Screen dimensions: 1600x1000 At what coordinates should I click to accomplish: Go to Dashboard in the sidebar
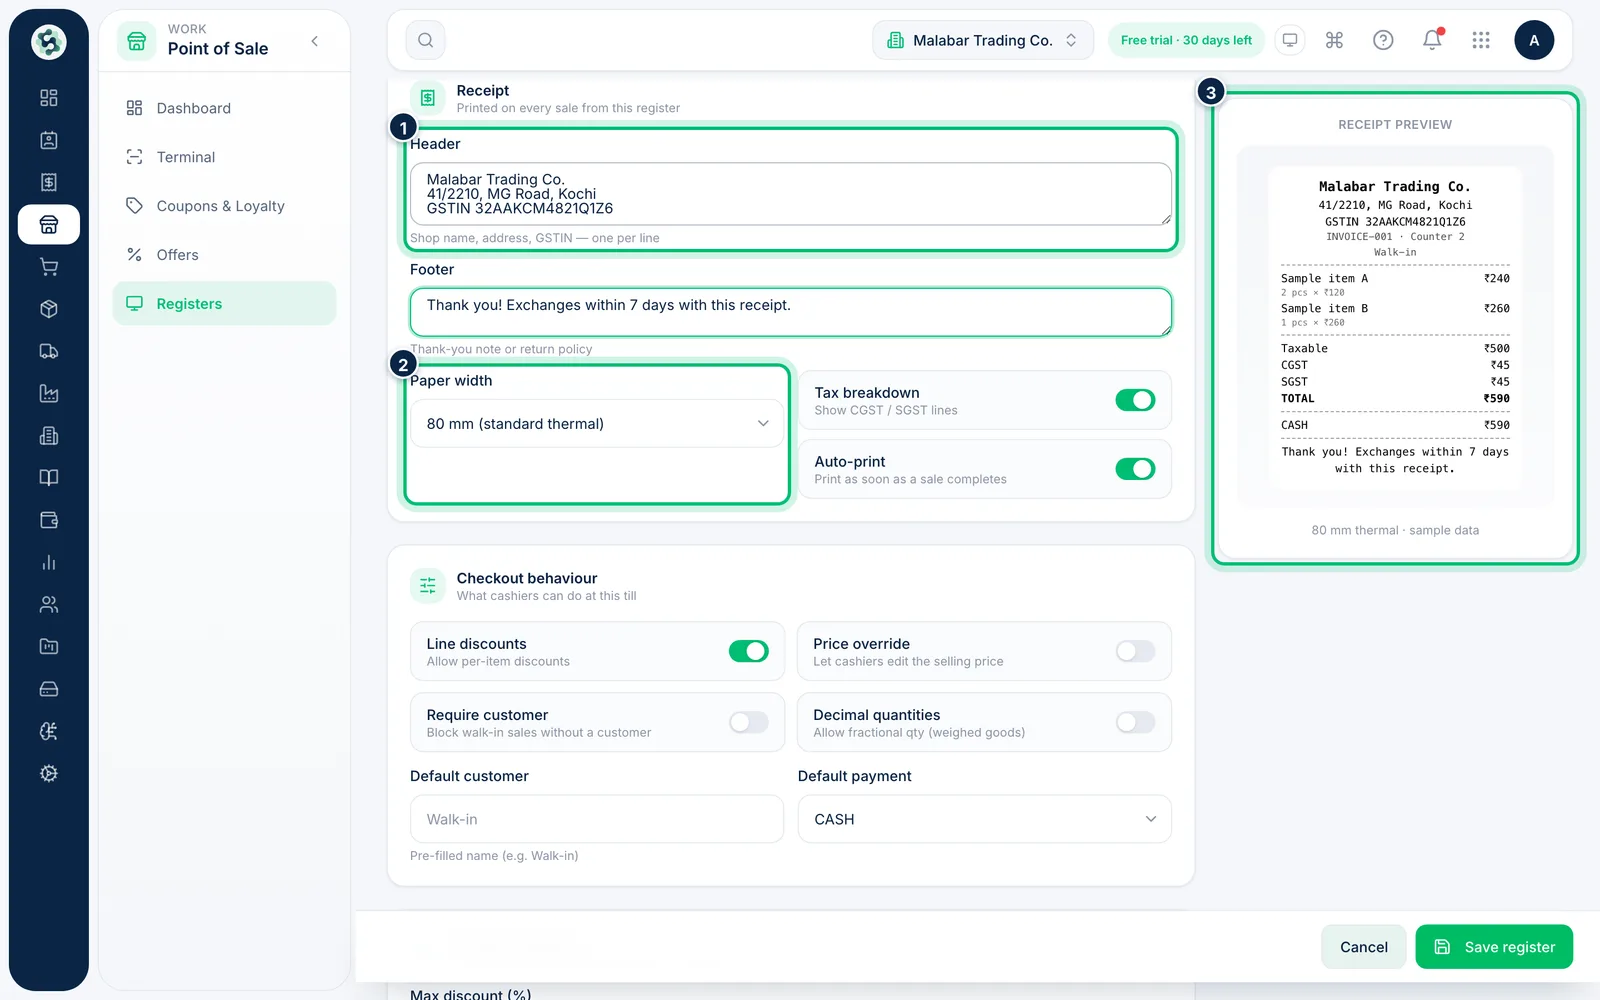pos(224,108)
